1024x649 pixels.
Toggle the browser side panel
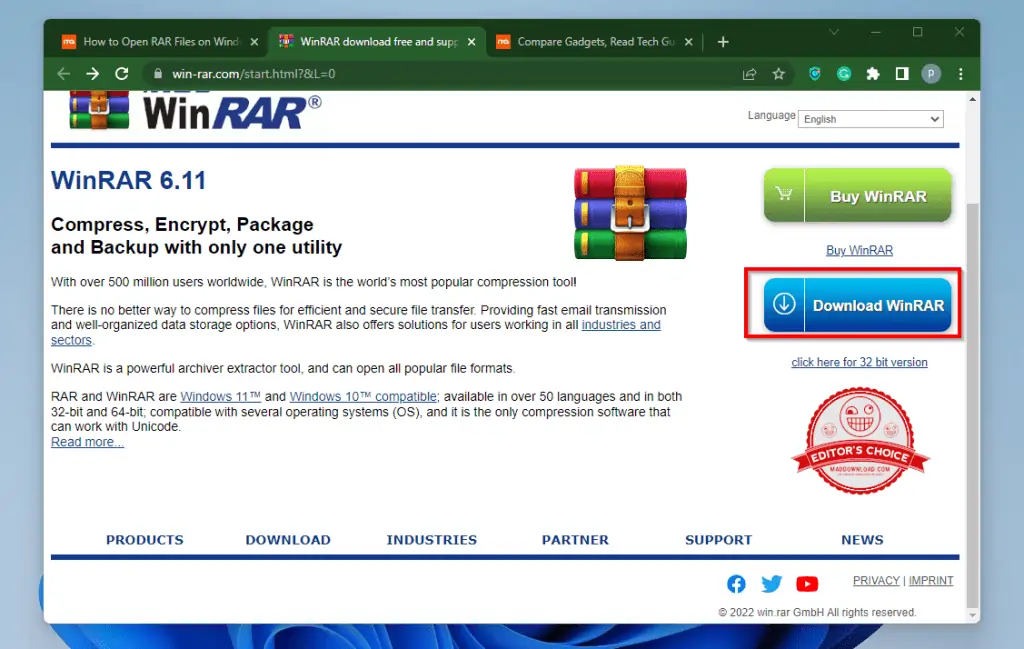(x=902, y=74)
